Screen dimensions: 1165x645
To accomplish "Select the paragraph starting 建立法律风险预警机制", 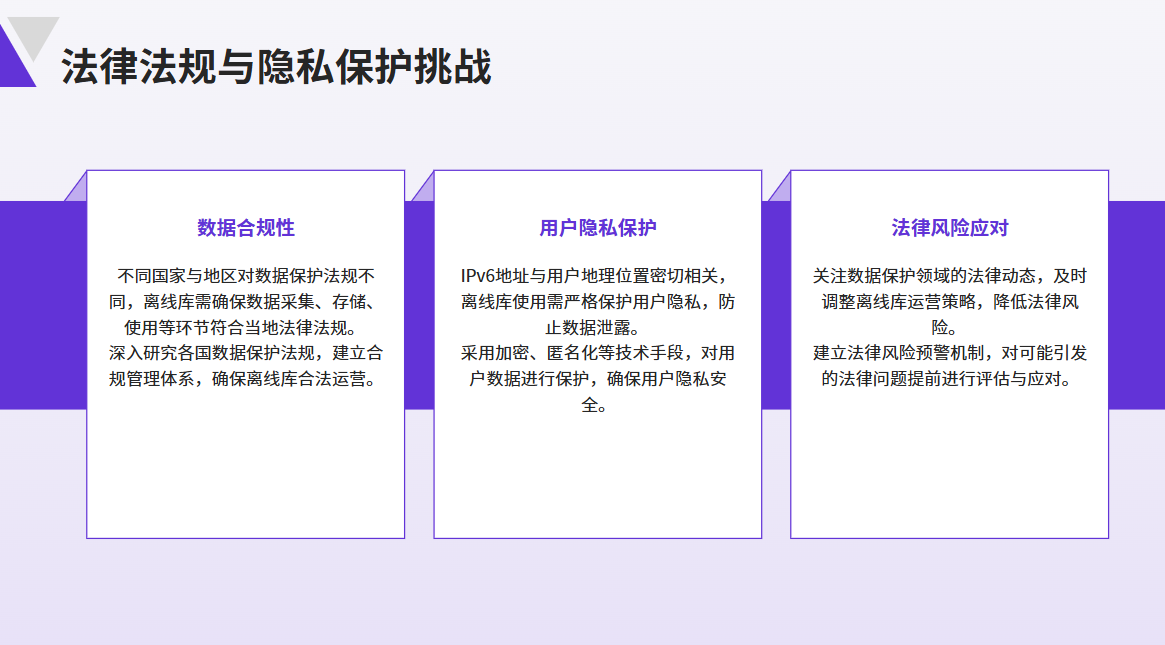I will (x=950, y=366).
